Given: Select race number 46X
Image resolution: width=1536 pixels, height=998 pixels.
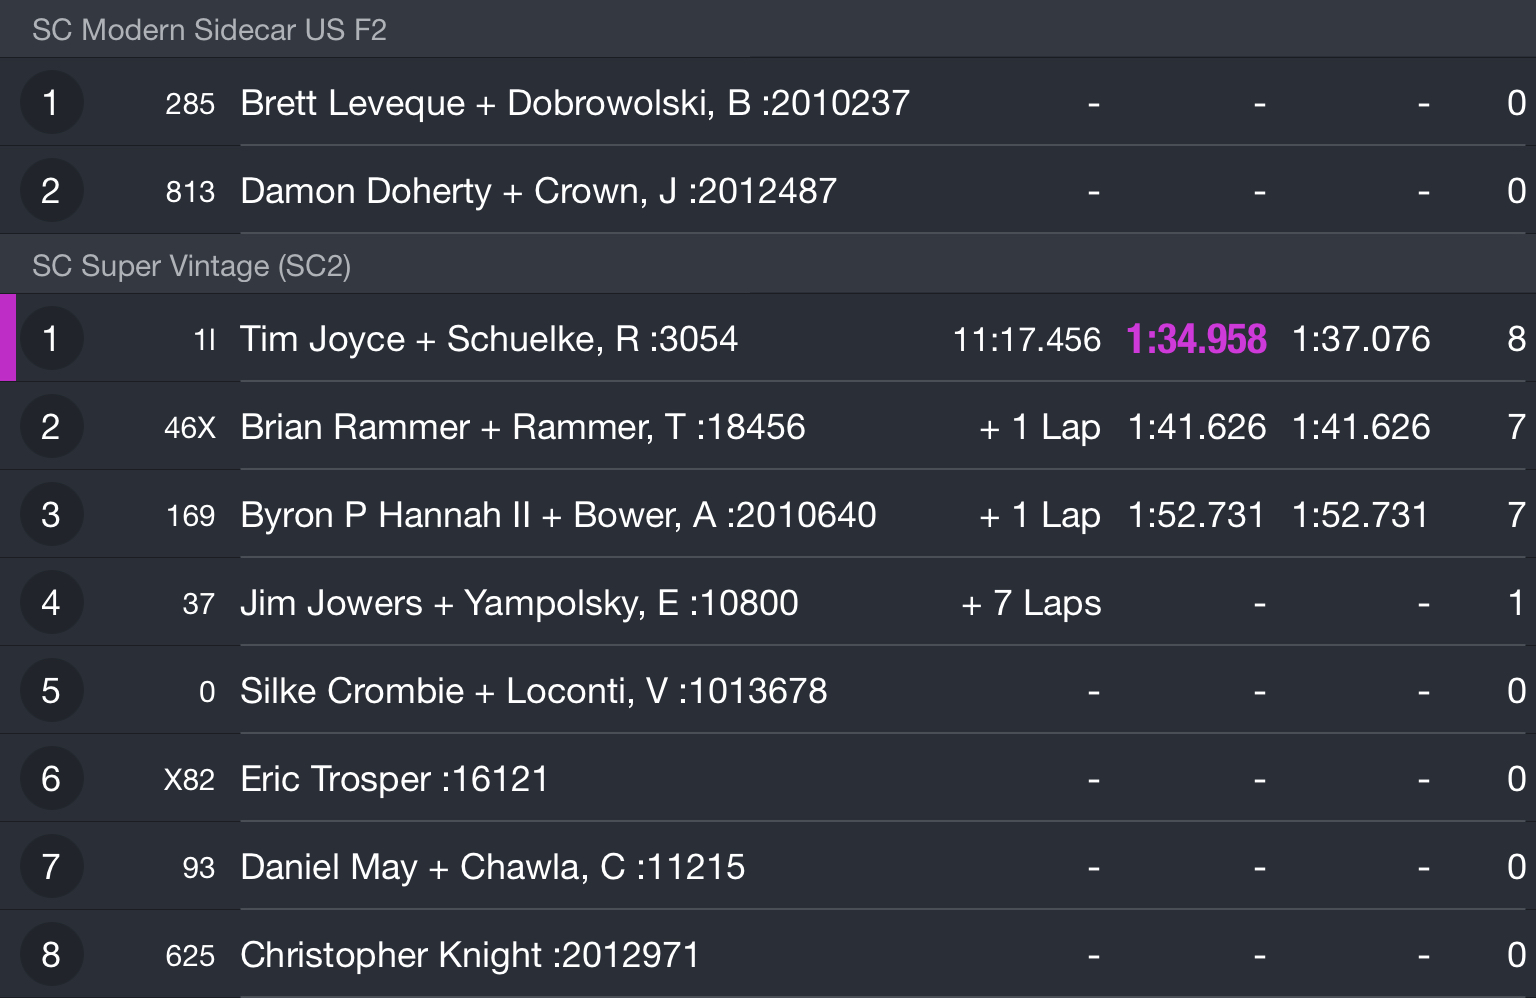Looking at the screenshot, I should click(x=190, y=428).
